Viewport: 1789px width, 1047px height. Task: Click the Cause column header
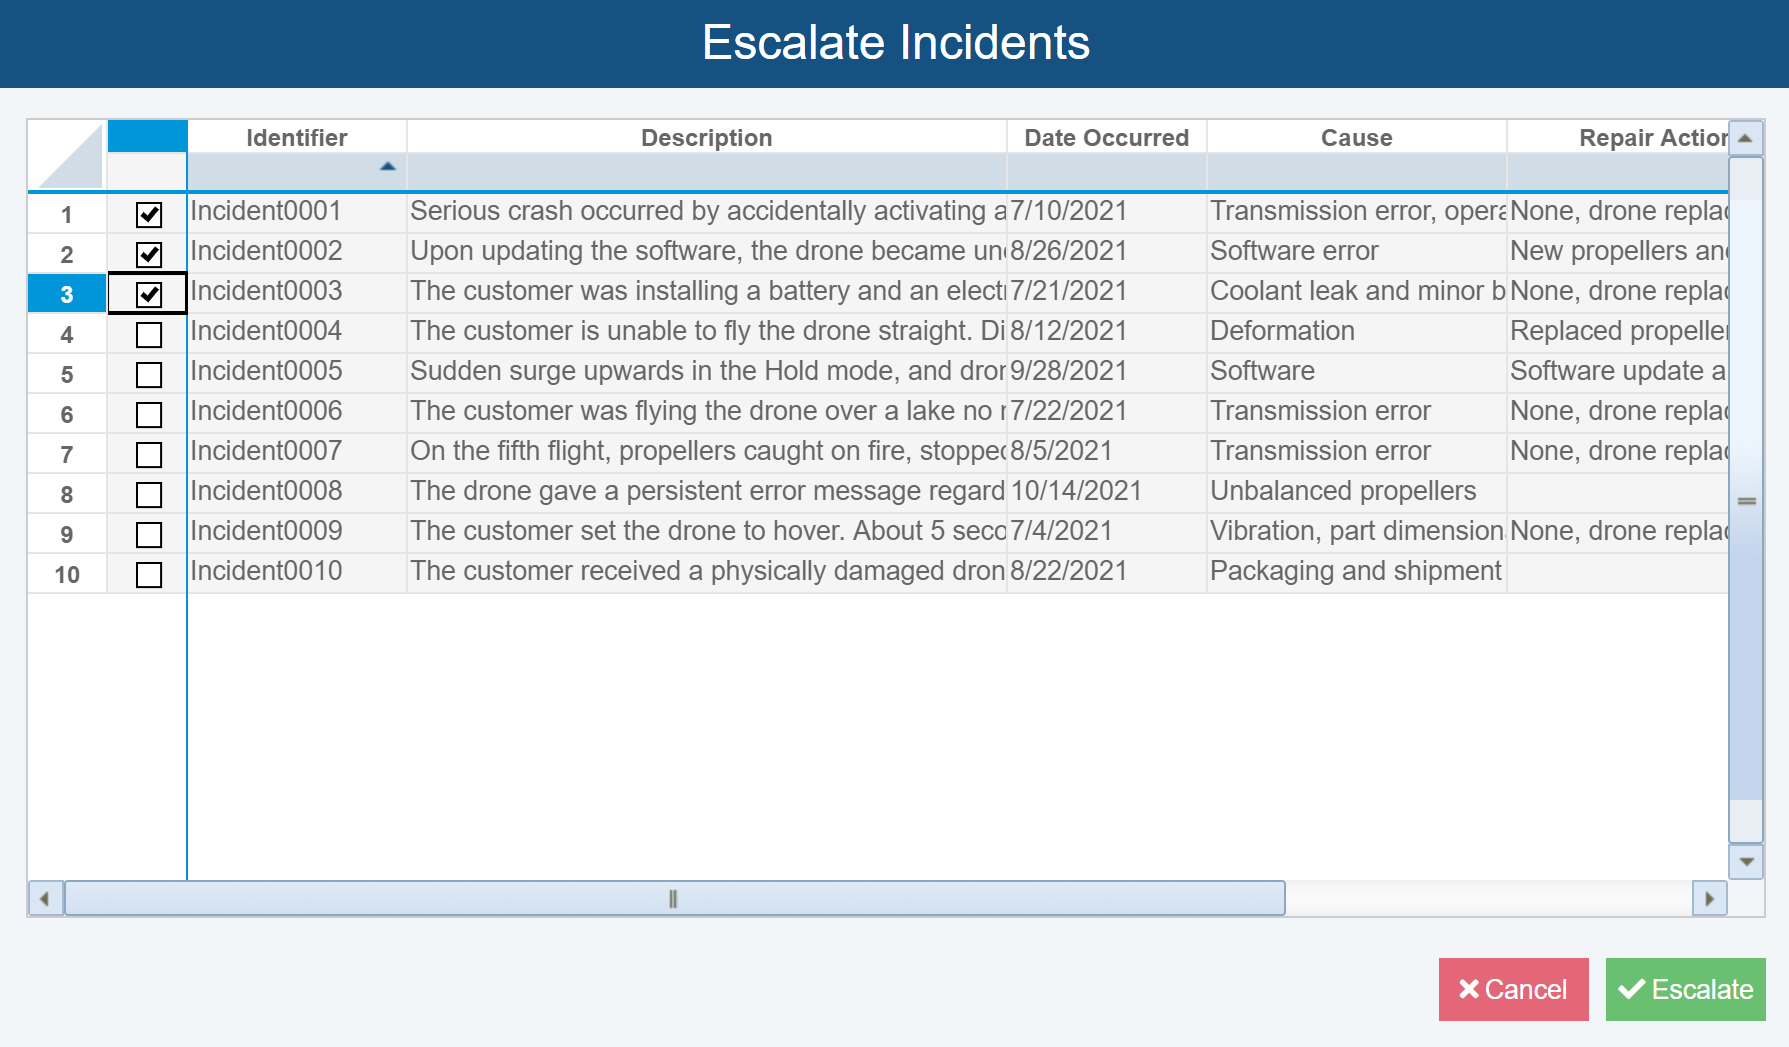coord(1356,138)
